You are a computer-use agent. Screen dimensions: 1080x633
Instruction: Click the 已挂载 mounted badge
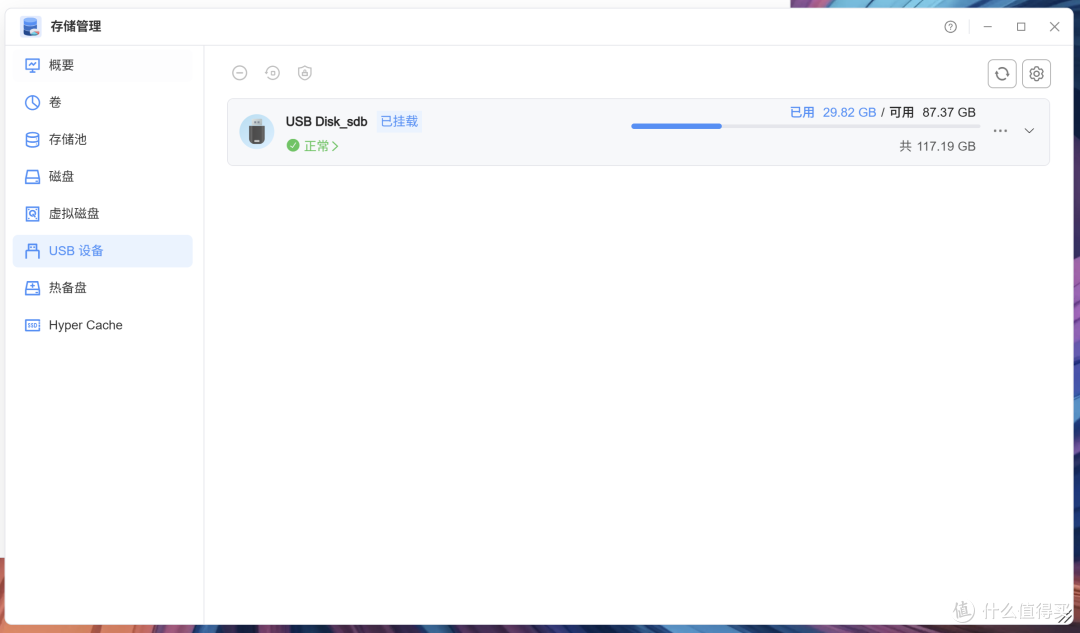point(399,121)
